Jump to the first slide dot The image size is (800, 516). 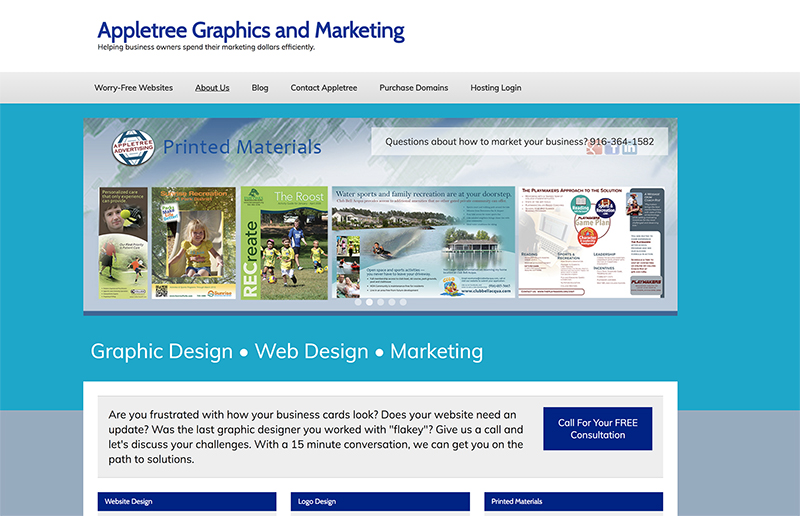click(358, 302)
